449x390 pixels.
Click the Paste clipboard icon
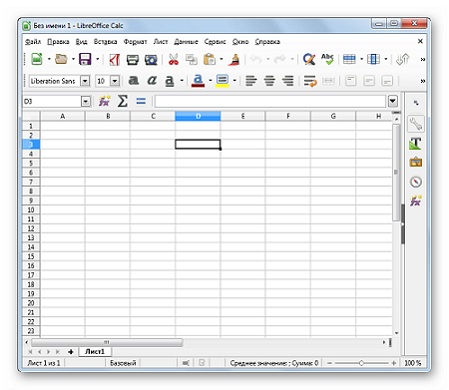210,60
